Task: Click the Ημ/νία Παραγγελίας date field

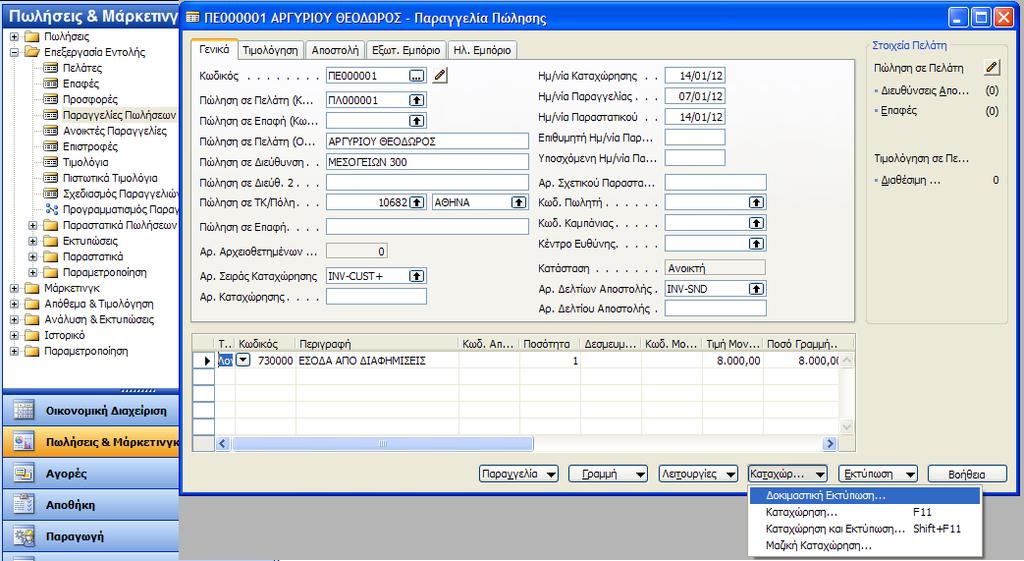Action: [695, 97]
